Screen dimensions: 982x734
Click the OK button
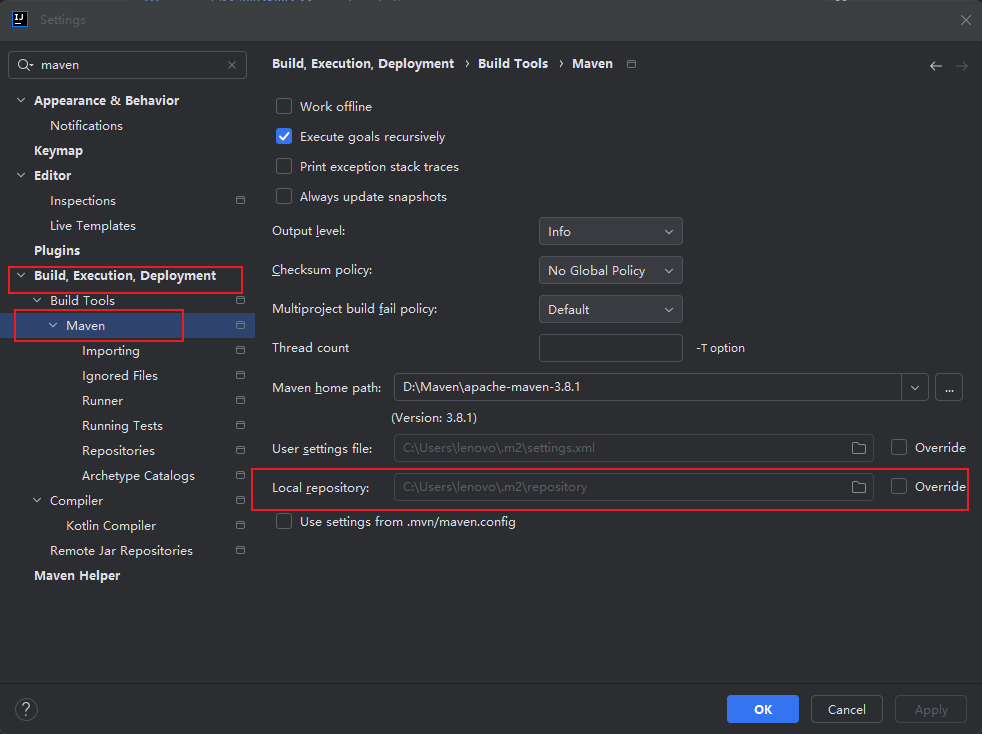pyautogui.click(x=763, y=710)
